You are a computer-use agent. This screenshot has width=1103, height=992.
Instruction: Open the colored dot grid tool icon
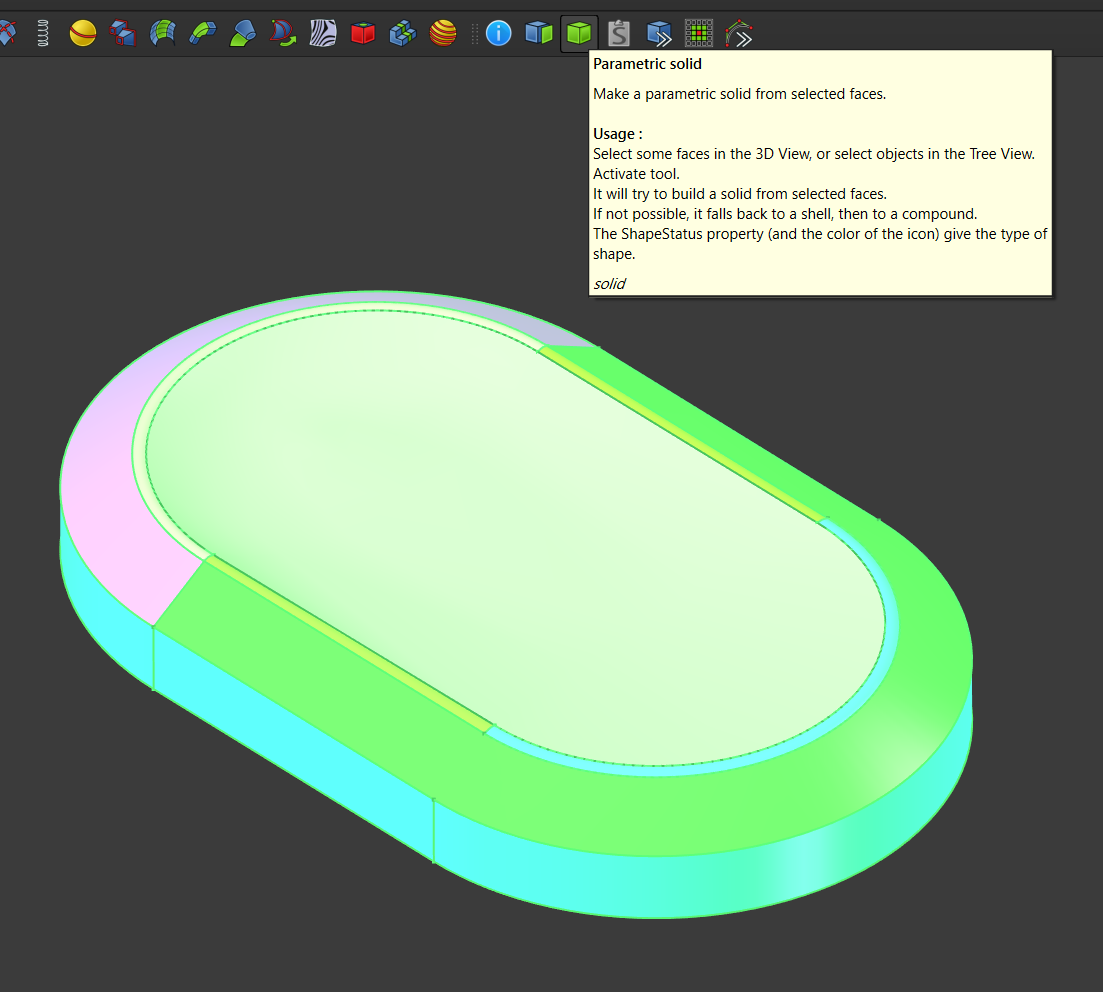click(699, 34)
